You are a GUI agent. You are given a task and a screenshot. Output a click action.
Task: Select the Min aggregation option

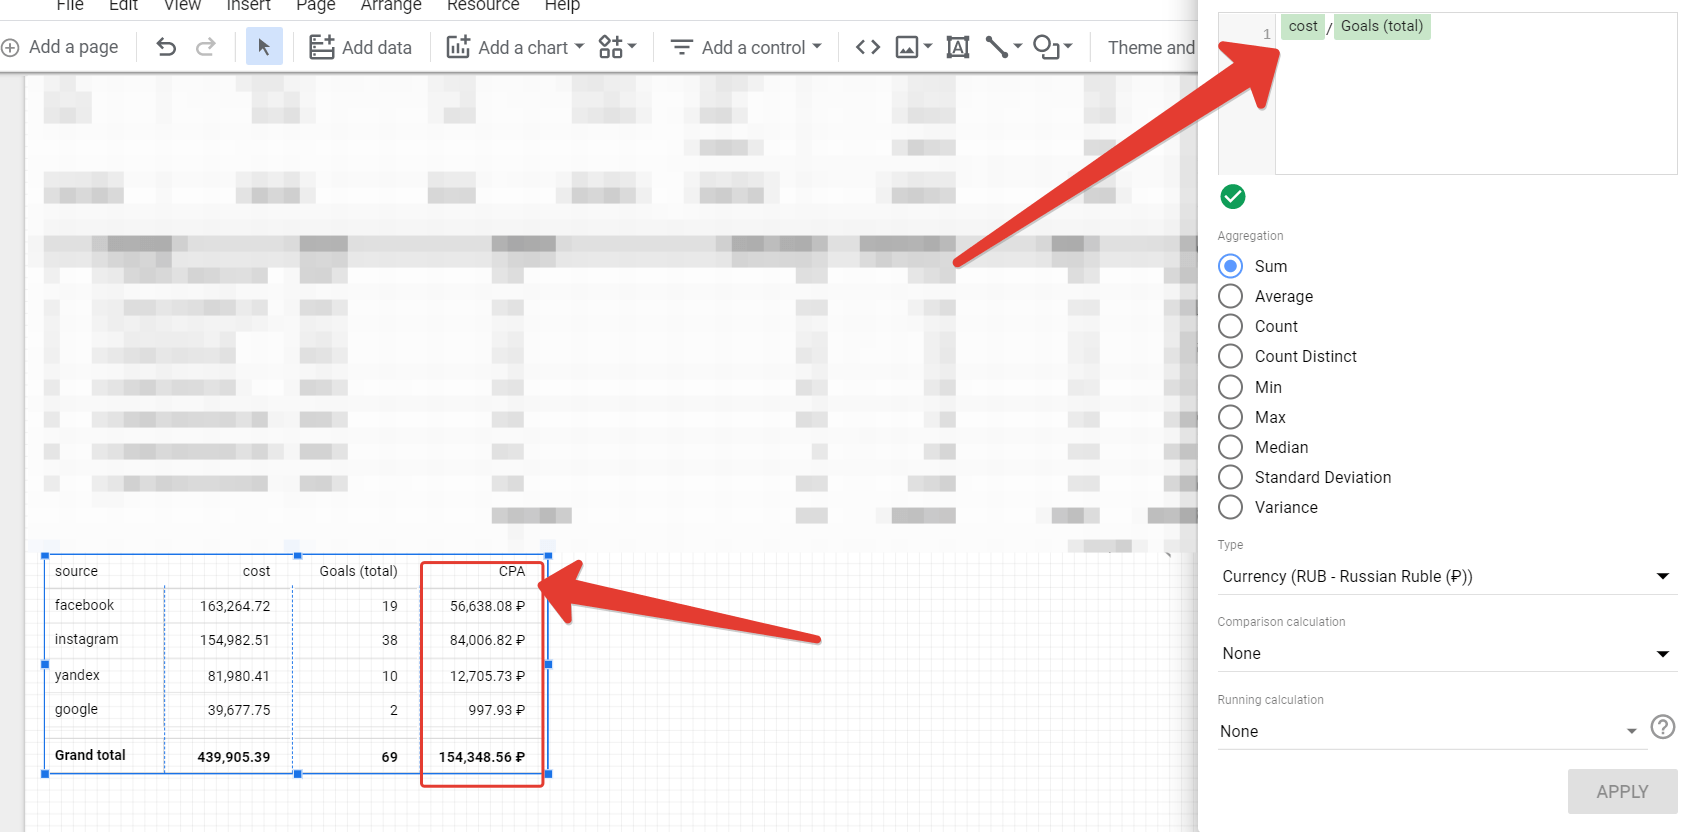tap(1231, 387)
